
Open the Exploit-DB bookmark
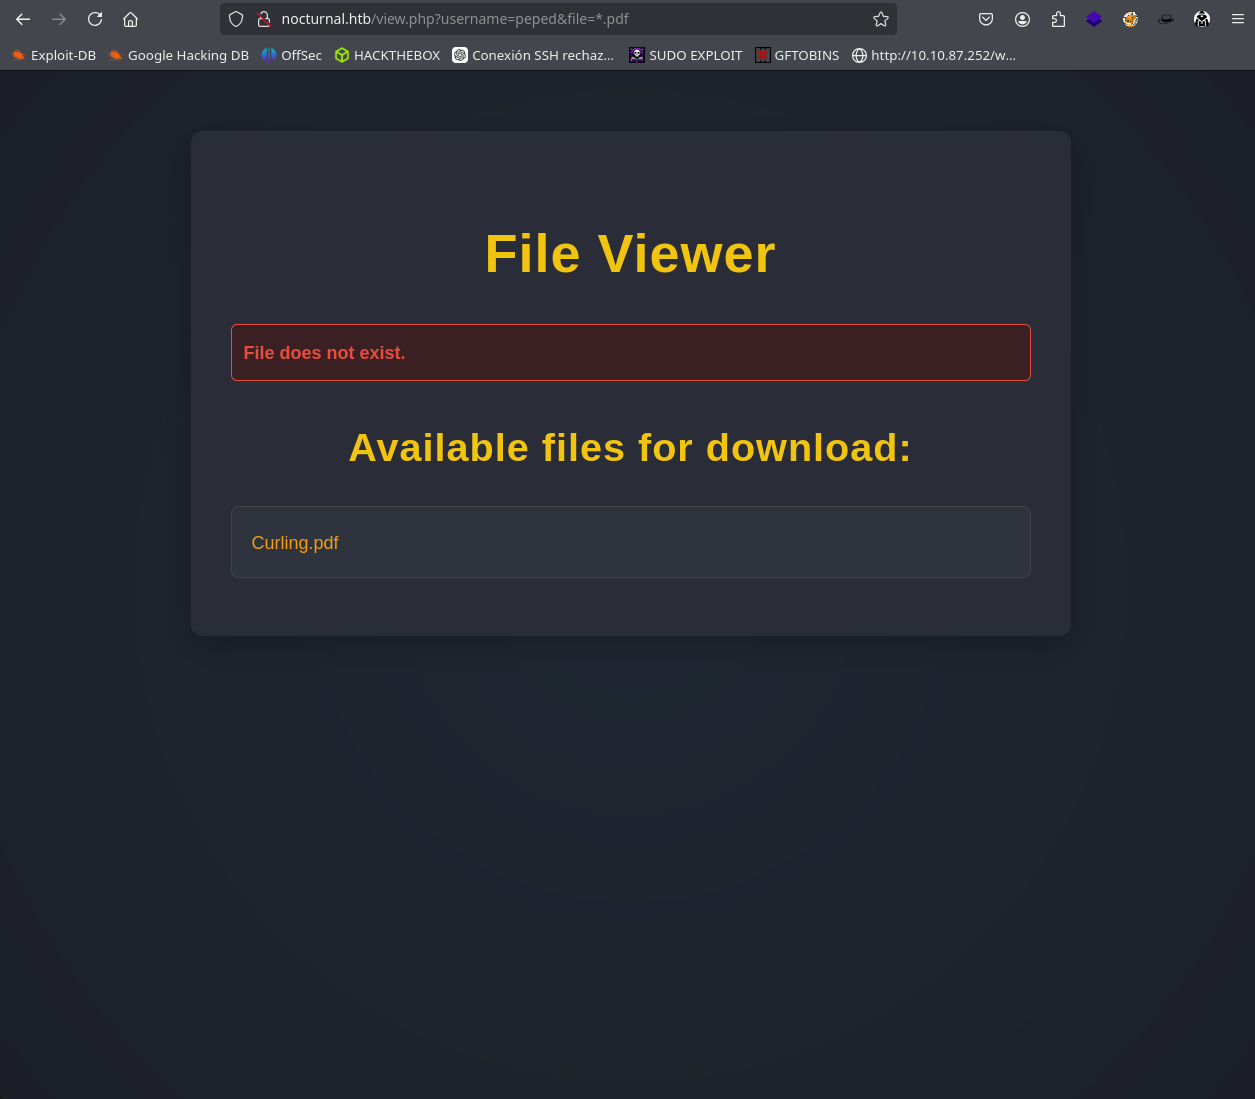pos(54,55)
